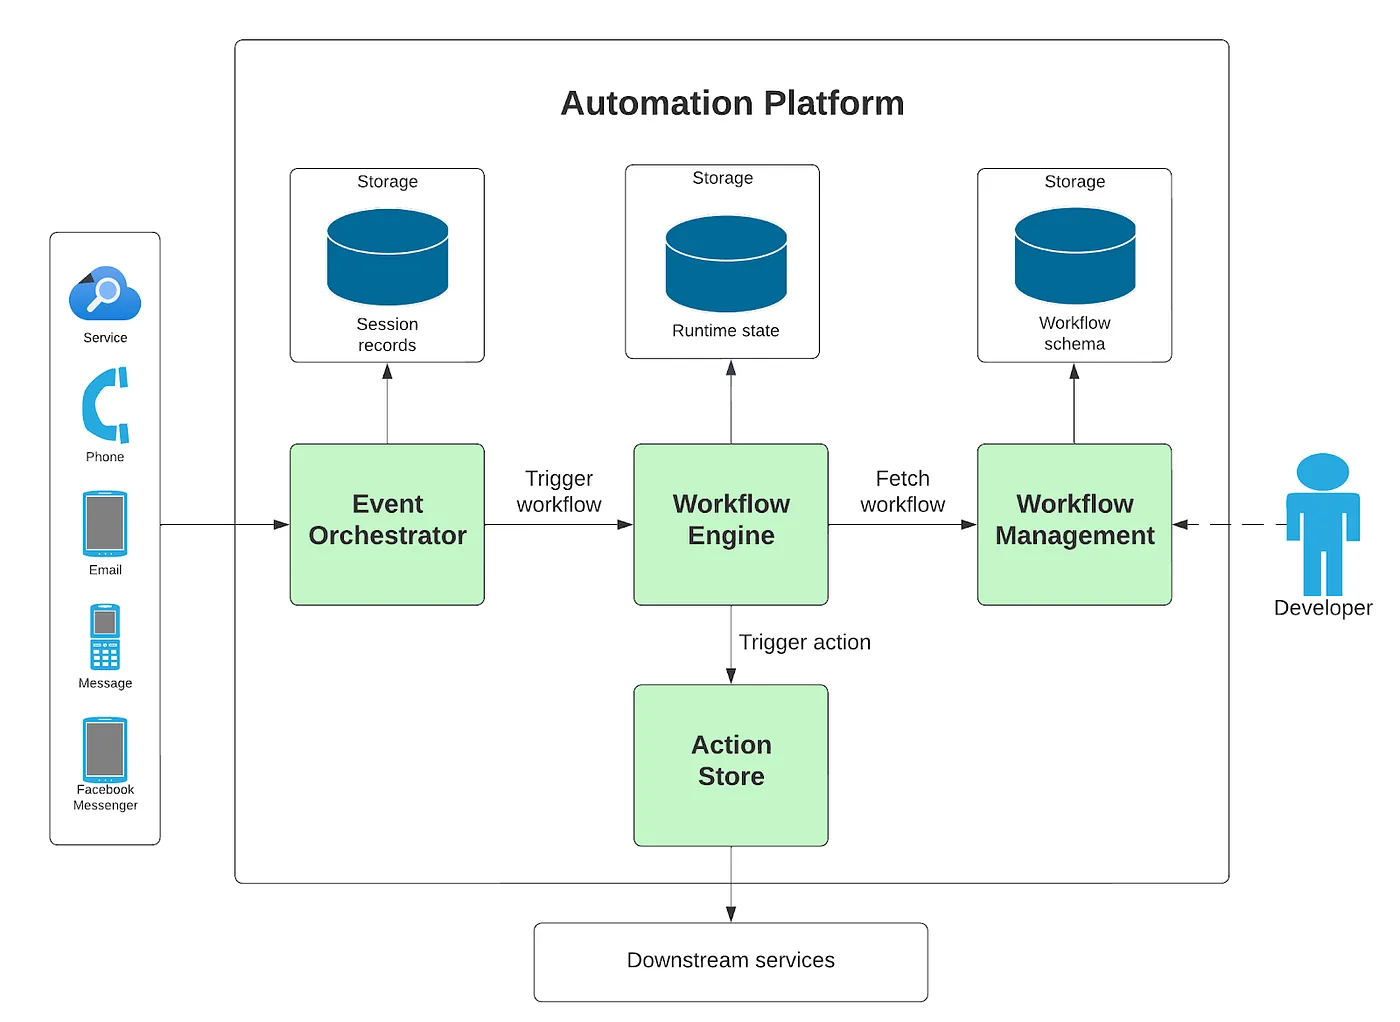Click the Event Orchestrator component box
The height and width of the screenshot is (1022, 1400).
[x=387, y=524]
